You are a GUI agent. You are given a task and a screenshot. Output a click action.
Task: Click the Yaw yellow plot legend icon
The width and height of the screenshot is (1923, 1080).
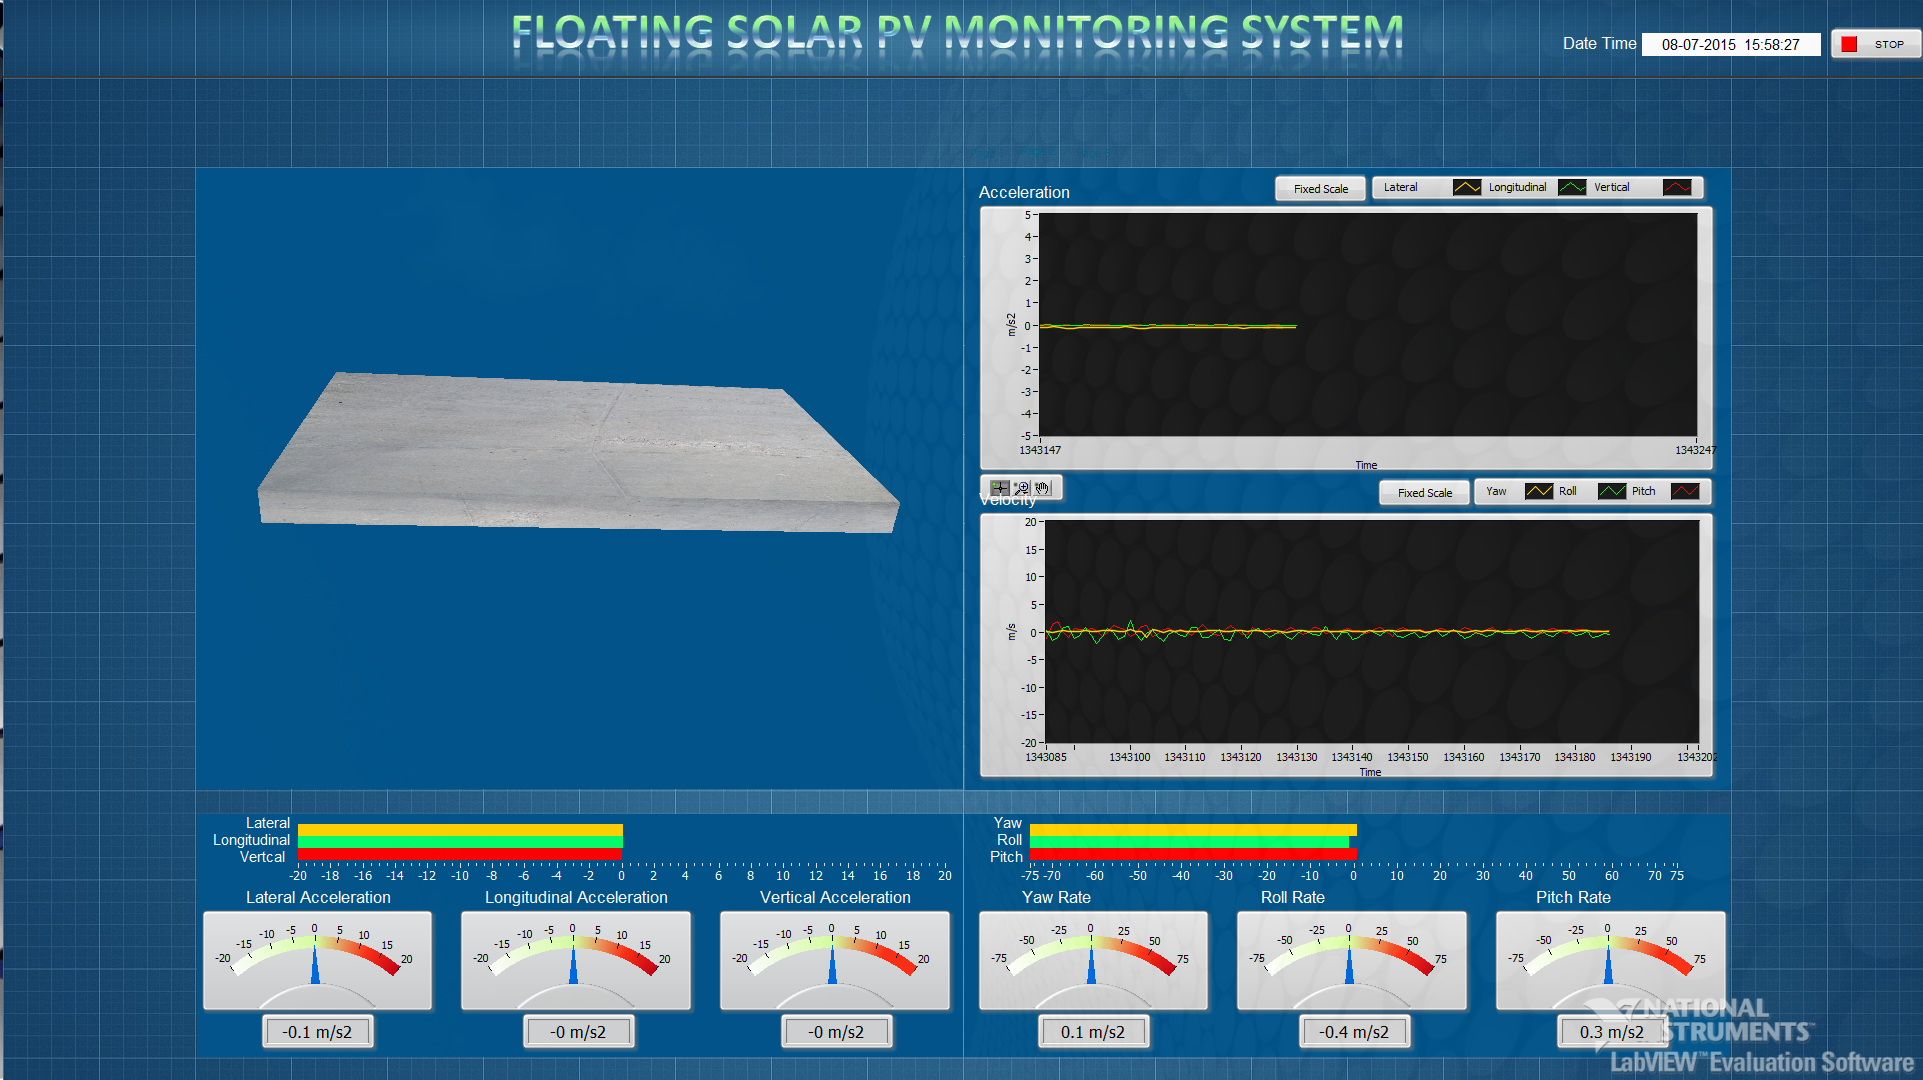coord(1538,491)
